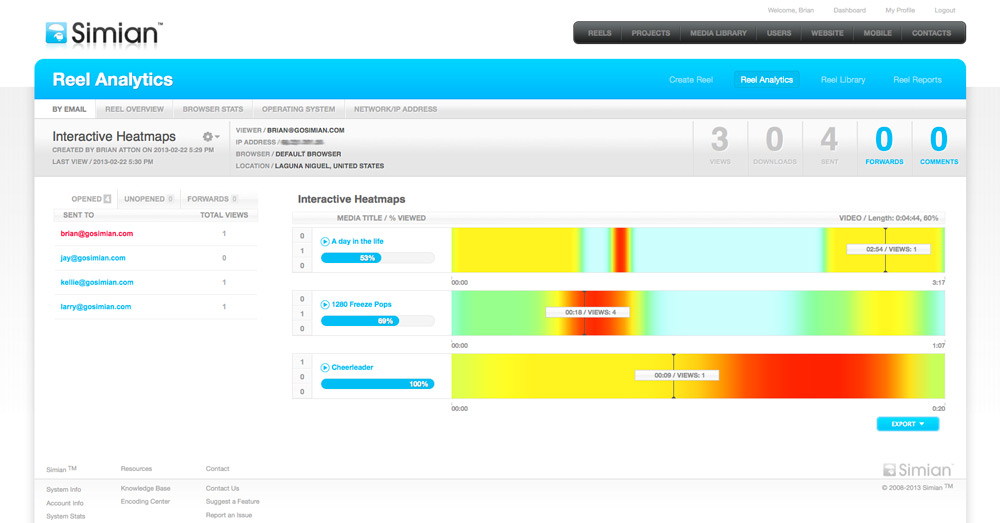Click the Simian logo in the header

tap(104, 33)
